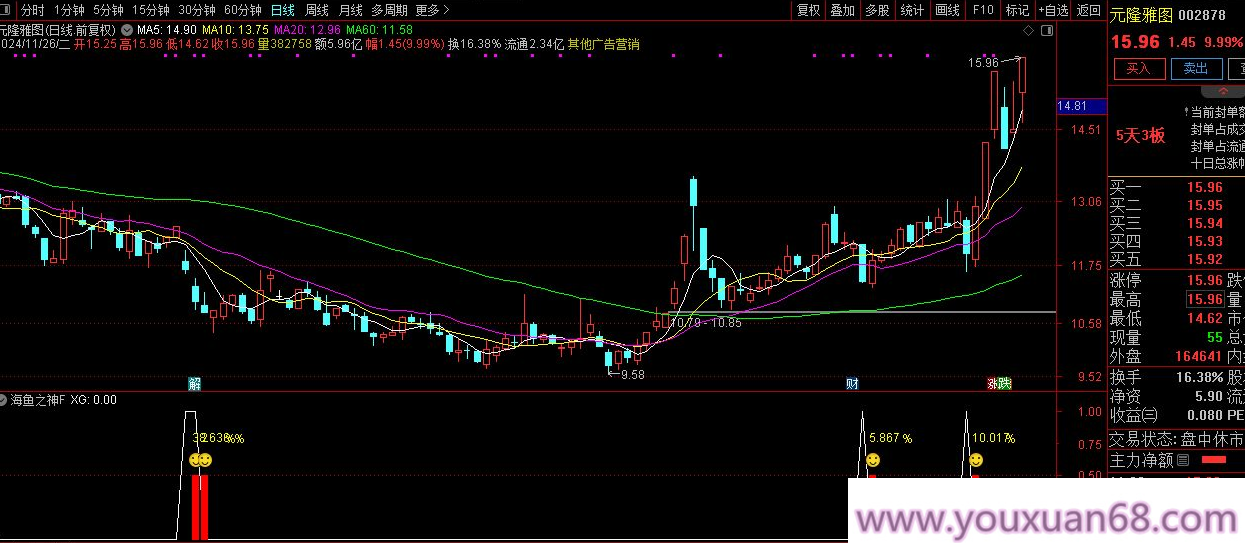Image resolution: width=1245 pixels, height=543 pixels.
Task: Open indicator settings circle next to 元隆雅图 title
Action: tap(126, 30)
